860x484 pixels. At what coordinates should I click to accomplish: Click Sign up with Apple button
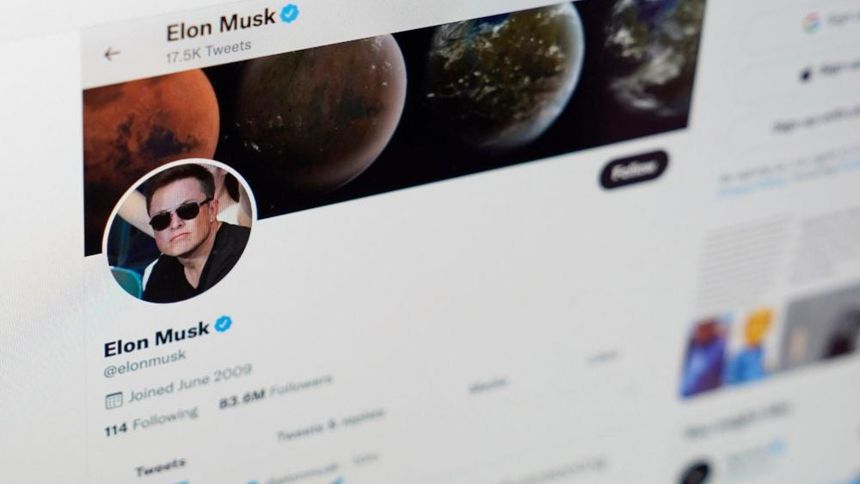831,71
